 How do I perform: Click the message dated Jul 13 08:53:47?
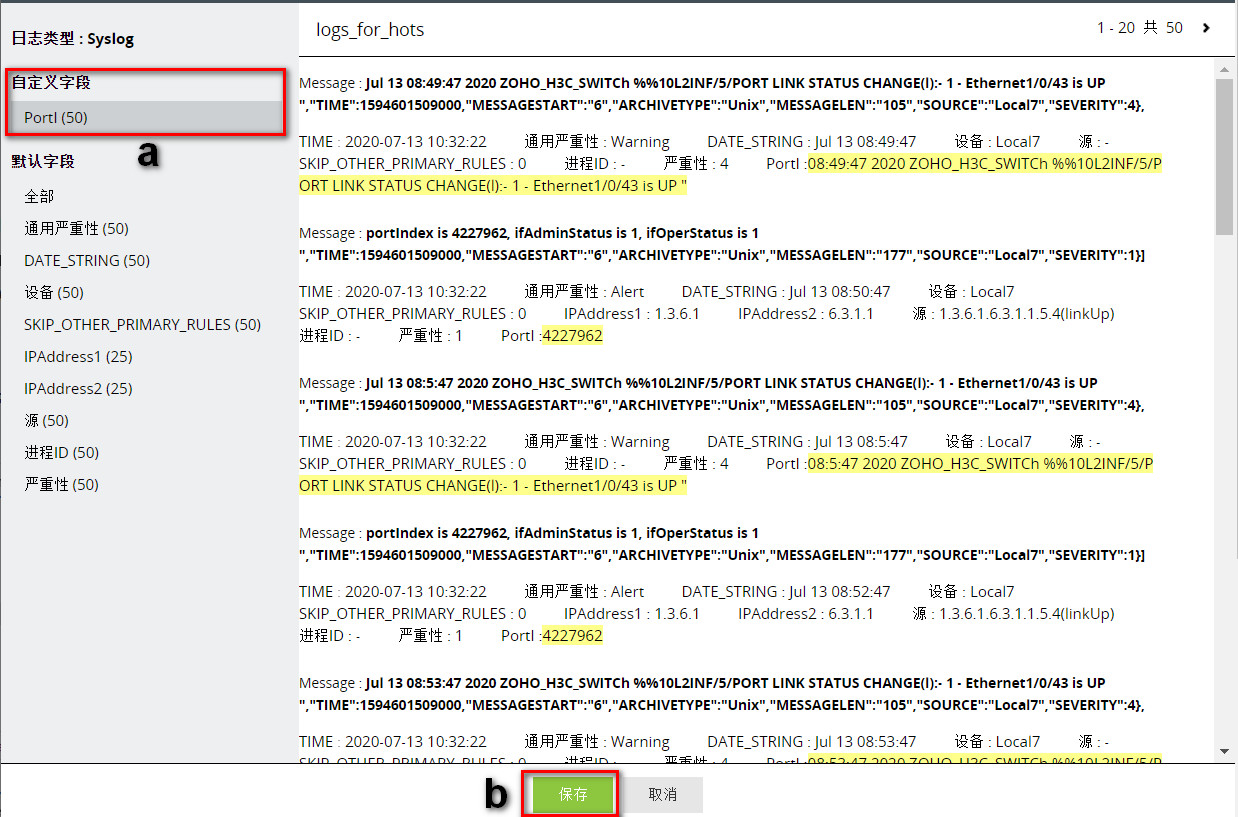(x=722, y=694)
